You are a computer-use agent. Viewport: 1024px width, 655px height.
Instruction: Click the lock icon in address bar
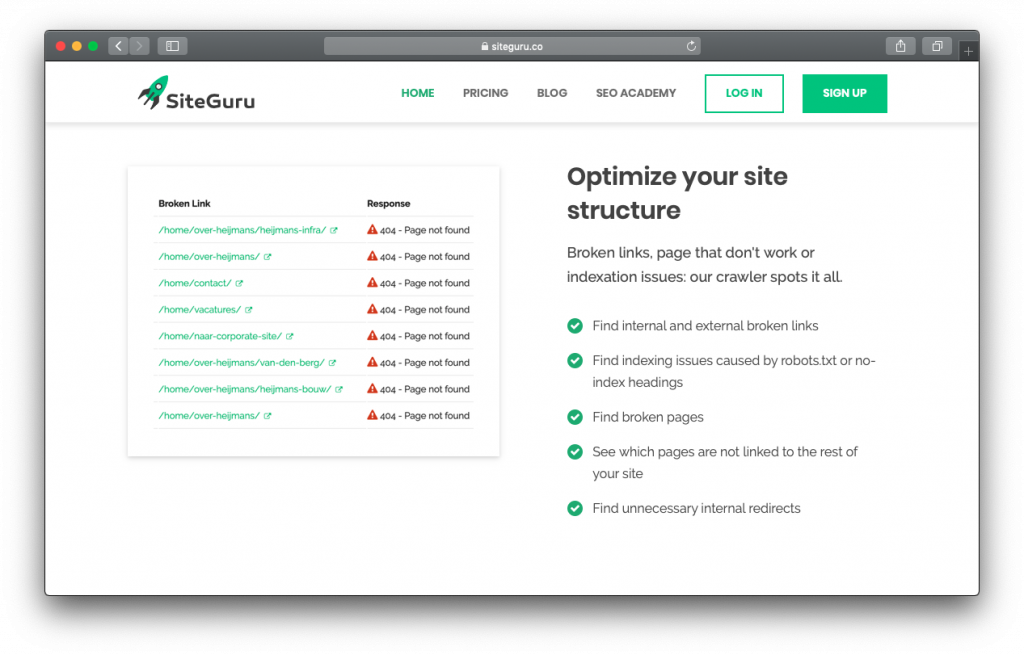coord(485,46)
